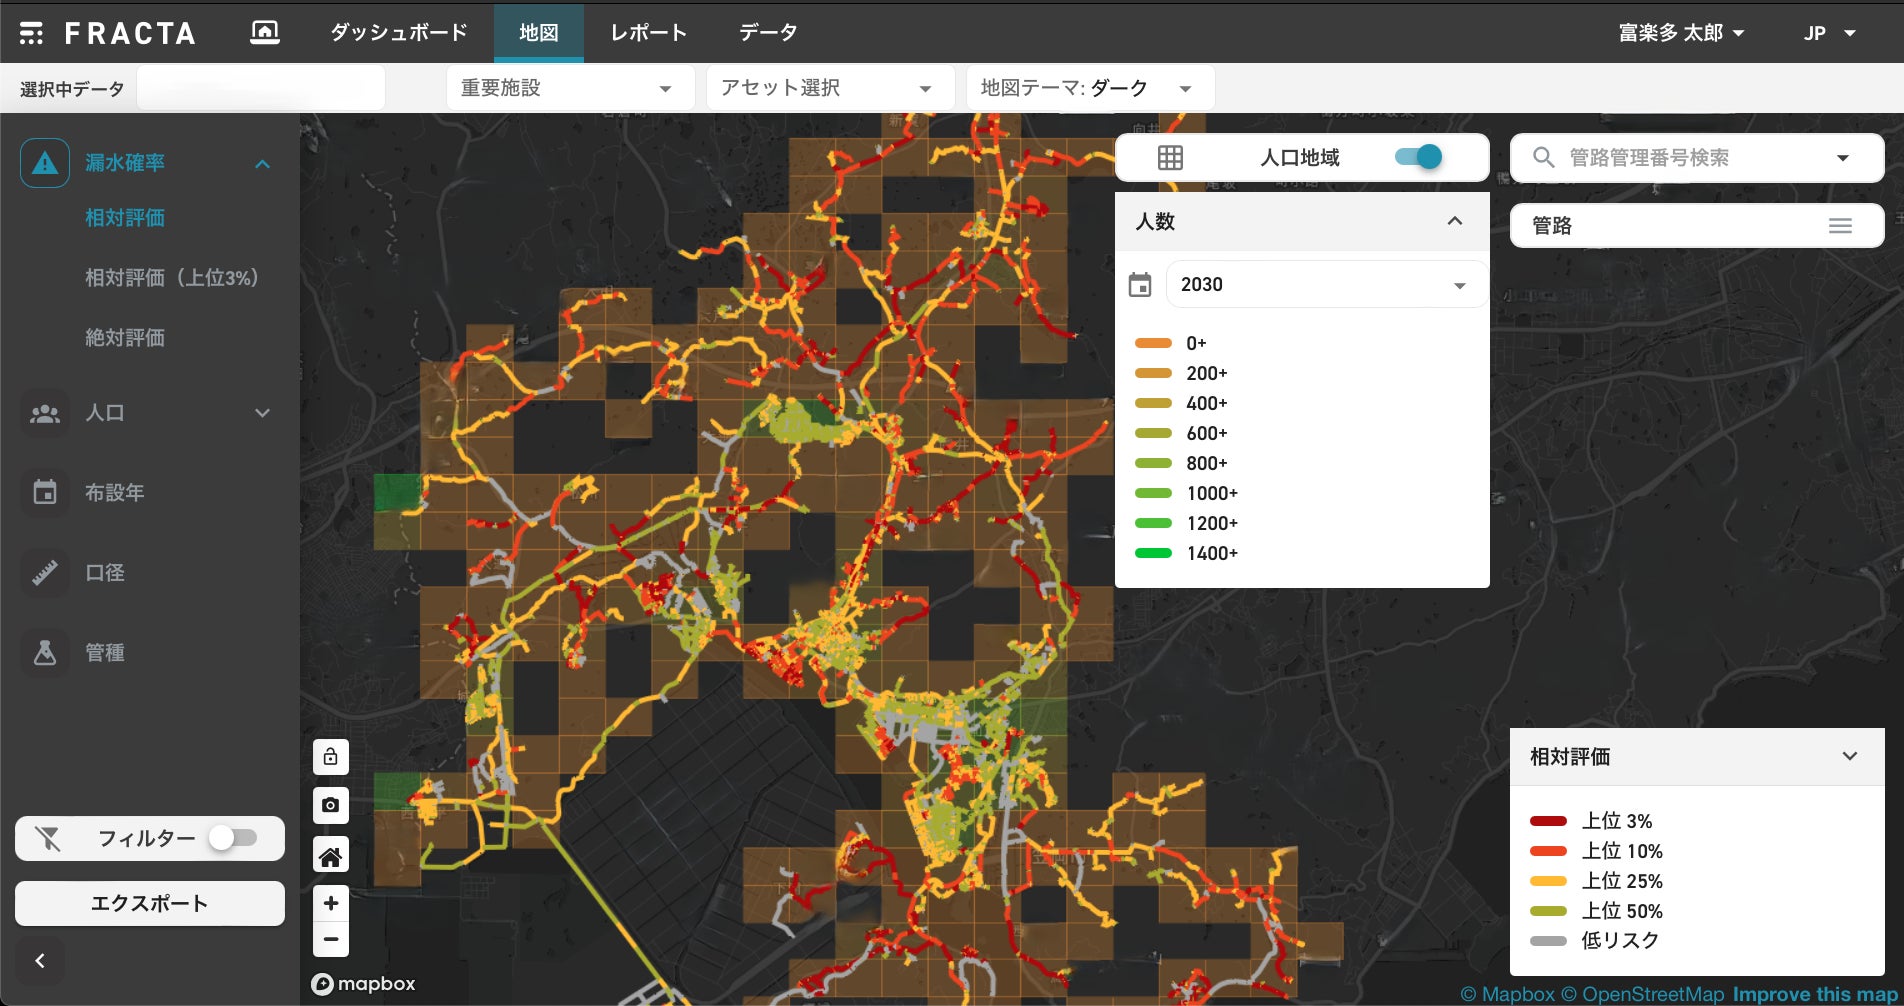This screenshot has width=1904, height=1006.
Task: Open the Improve this map link
Action: tap(1815, 994)
